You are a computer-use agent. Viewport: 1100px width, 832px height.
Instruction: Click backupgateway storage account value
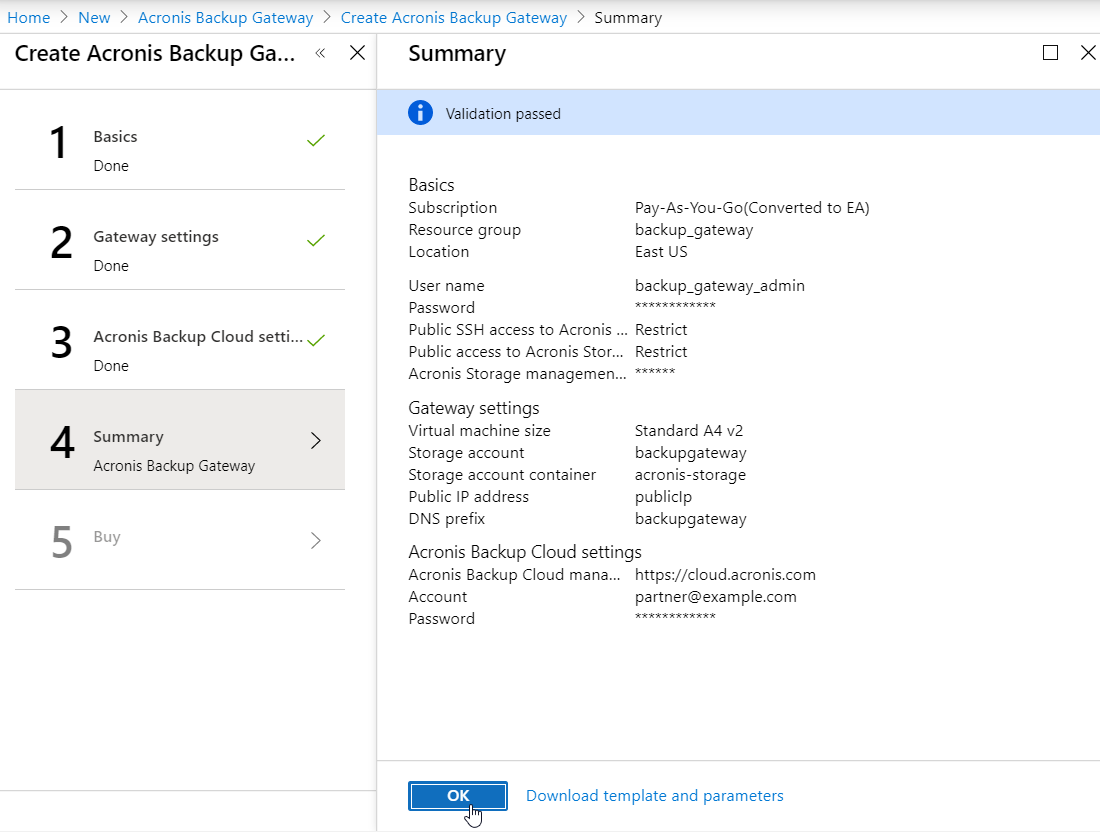(690, 453)
